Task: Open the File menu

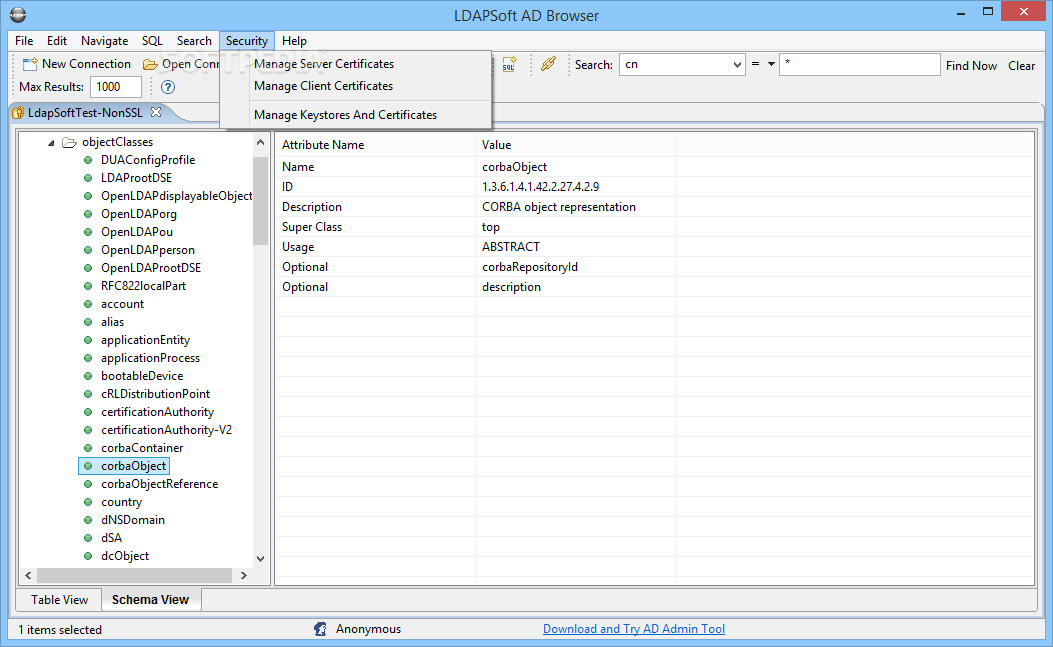Action: 24,40
